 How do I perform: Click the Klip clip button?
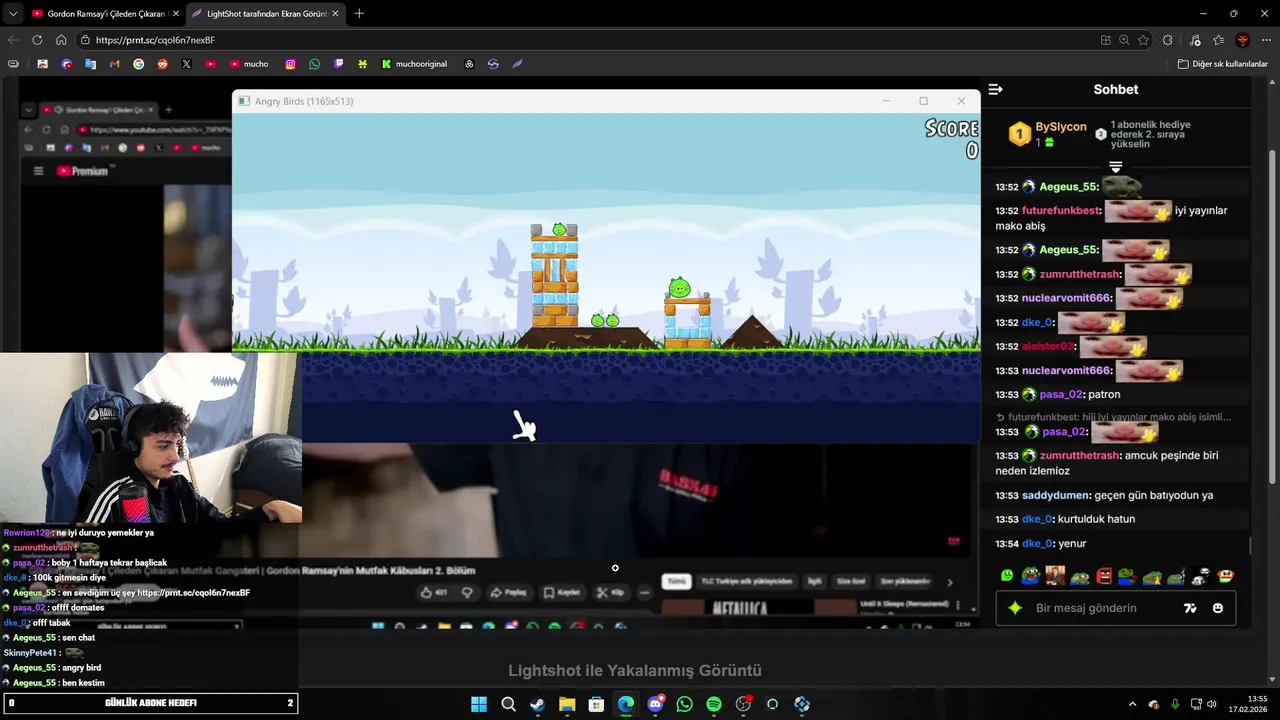pos(610,592)
